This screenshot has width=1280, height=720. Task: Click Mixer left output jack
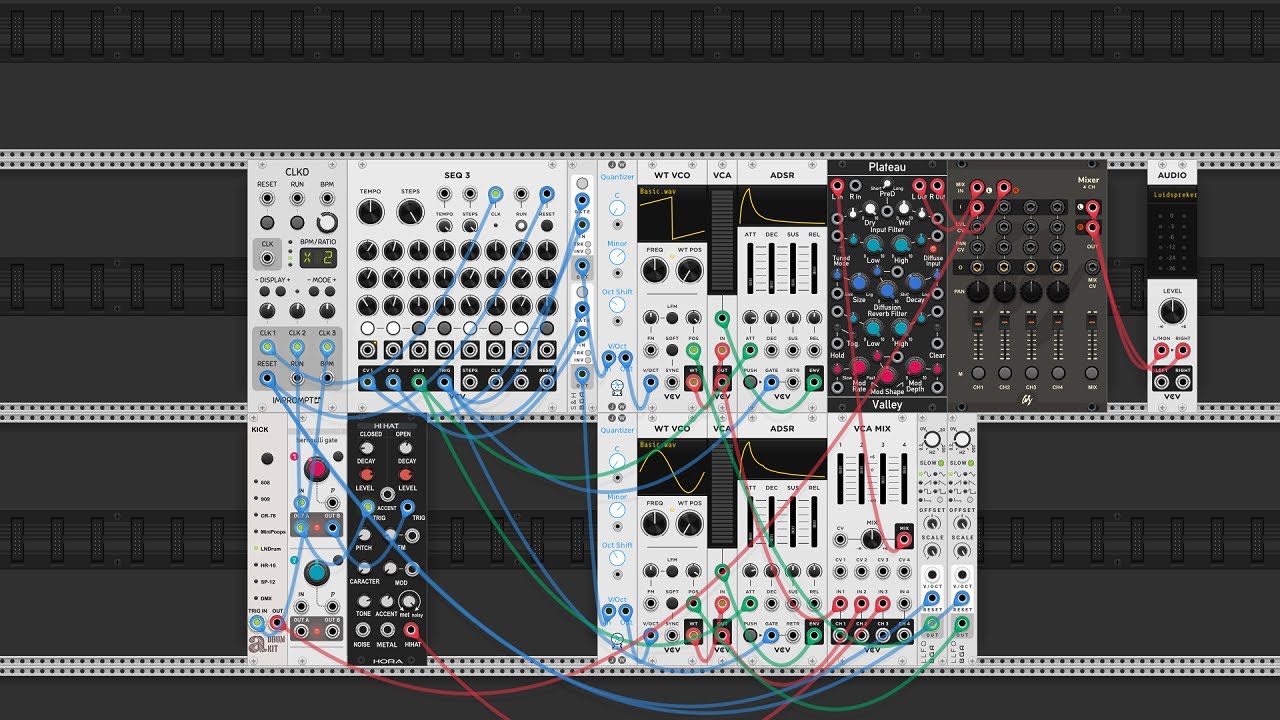coord(1091,208)
